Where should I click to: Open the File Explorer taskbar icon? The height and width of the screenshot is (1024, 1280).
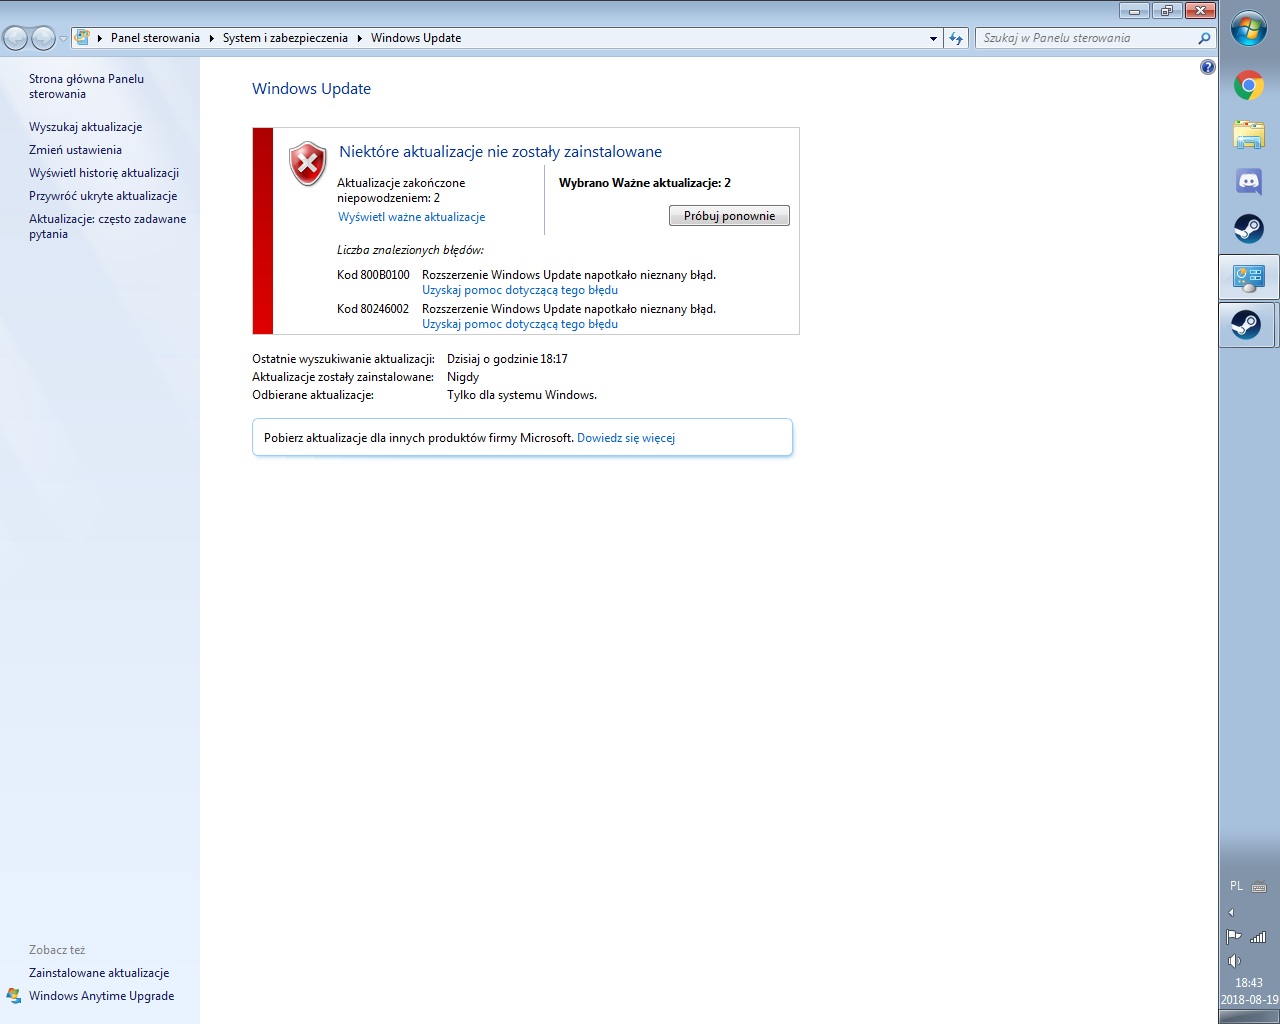pos(1248,134)
